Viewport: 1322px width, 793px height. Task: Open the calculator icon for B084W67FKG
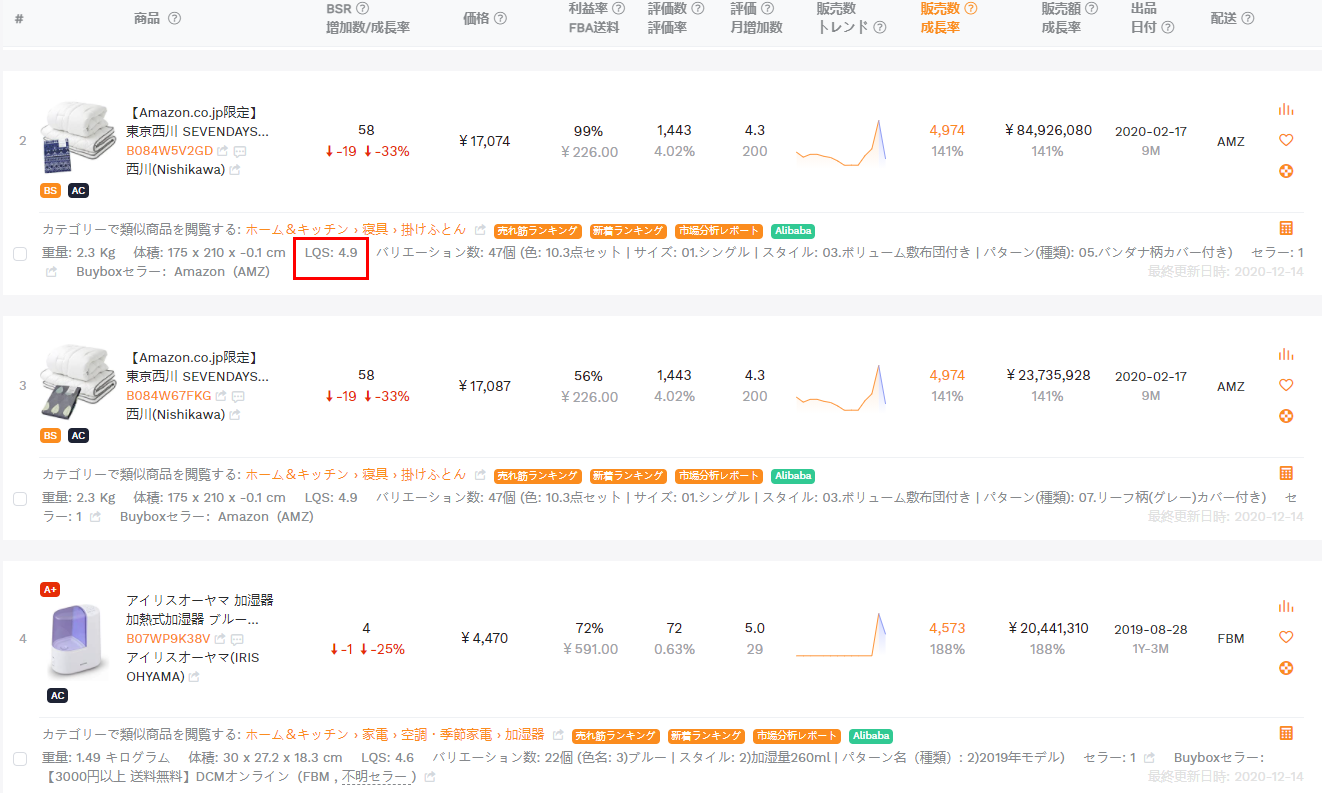coord(1286,473)
